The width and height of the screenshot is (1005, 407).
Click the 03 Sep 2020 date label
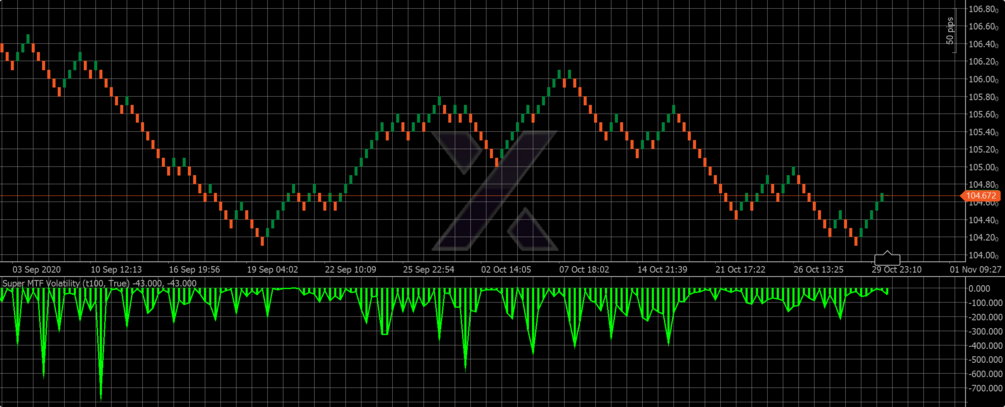[37, 270]
